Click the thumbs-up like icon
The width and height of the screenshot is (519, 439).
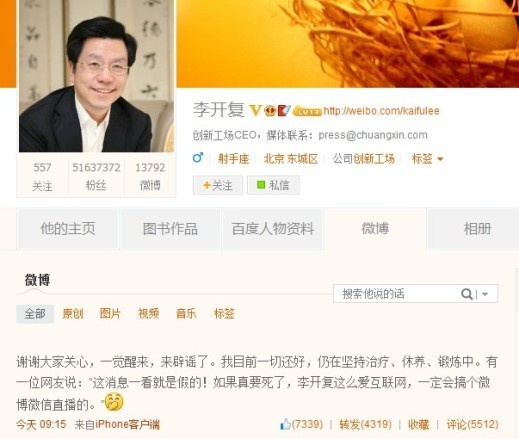coord(285,424)
